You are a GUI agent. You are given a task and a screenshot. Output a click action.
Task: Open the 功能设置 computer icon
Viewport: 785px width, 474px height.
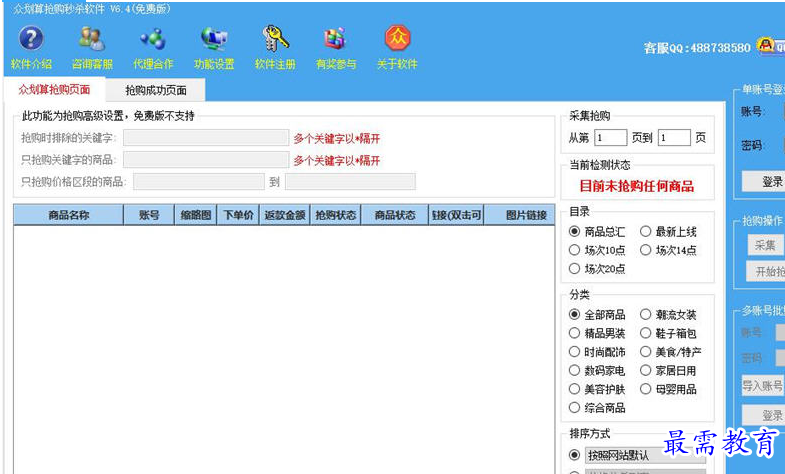point(214,39)
